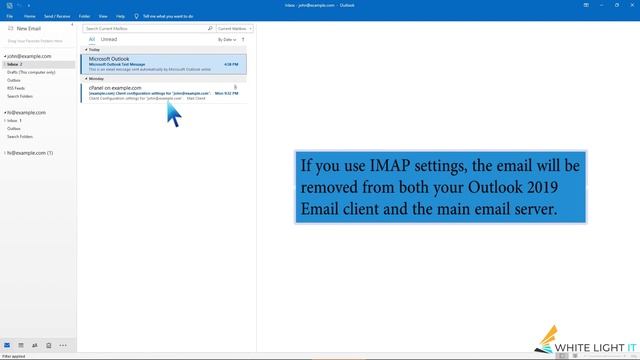Screen dimensions: 640x360
Task: Open the View ribbon tab
Action: pyautogui.click(x=103, y=16)
